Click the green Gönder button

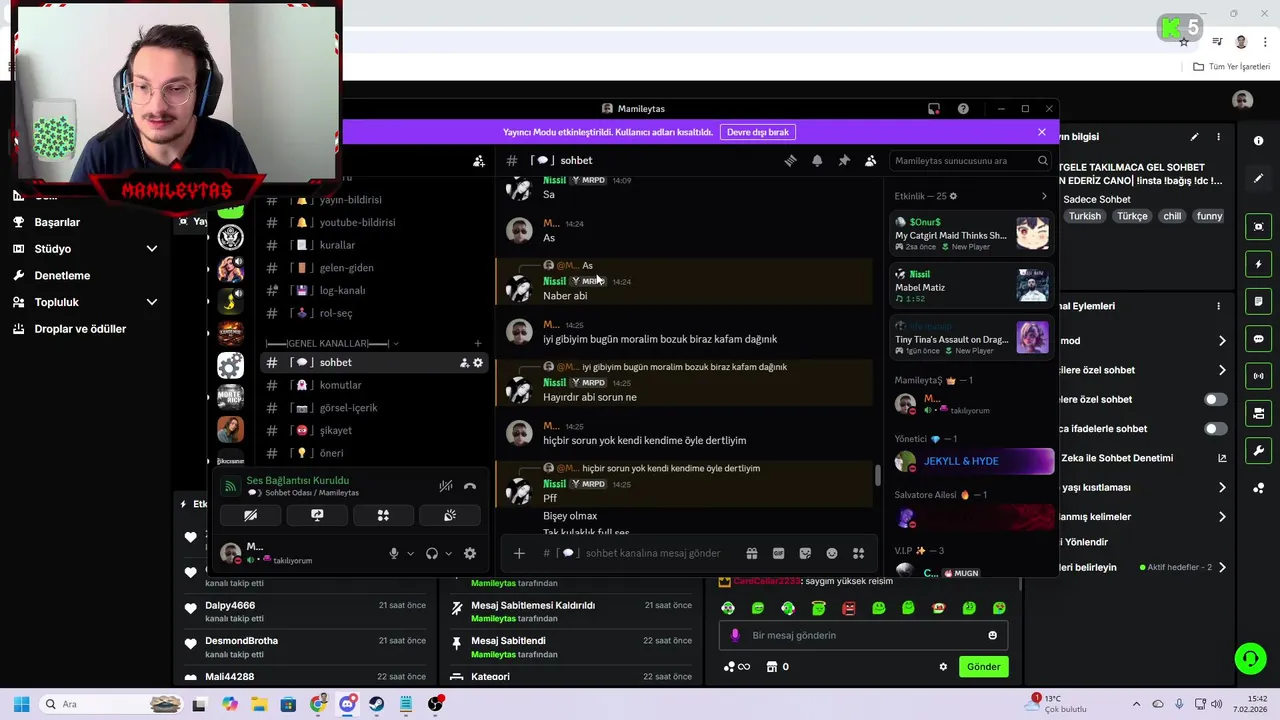[x=983, y=667]
